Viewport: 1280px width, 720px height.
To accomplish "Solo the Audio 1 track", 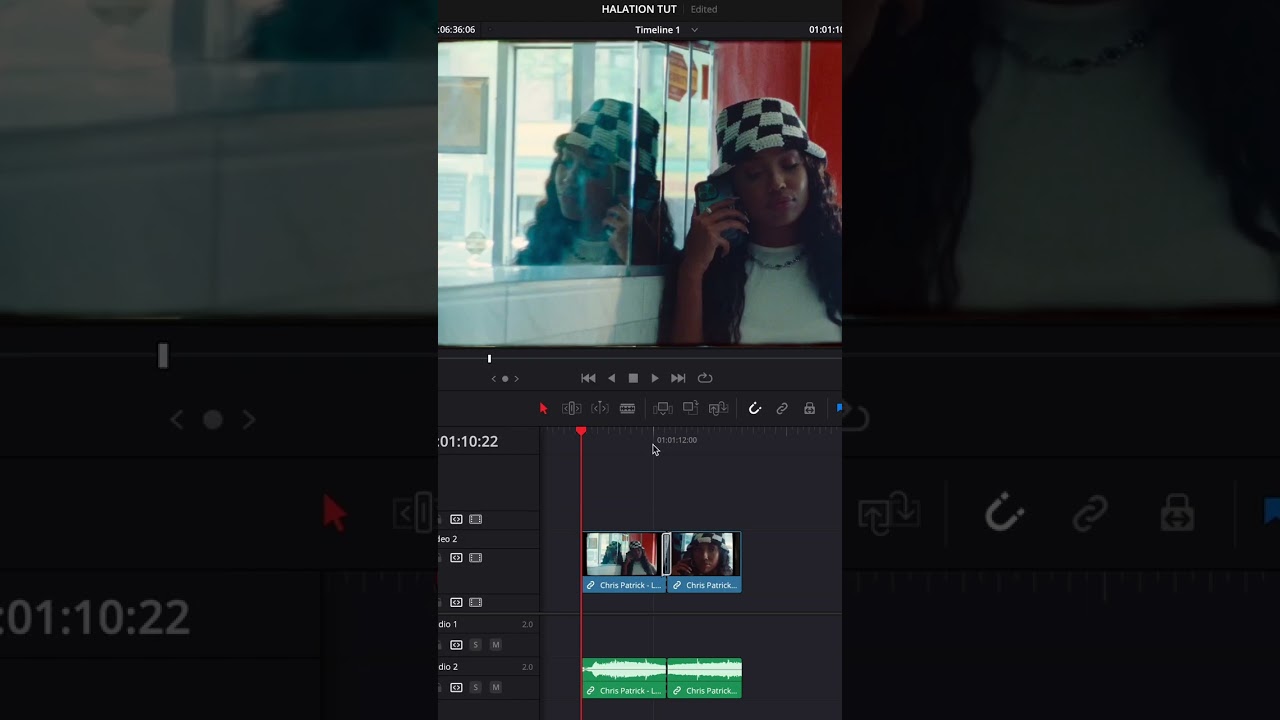I will 475,645.
